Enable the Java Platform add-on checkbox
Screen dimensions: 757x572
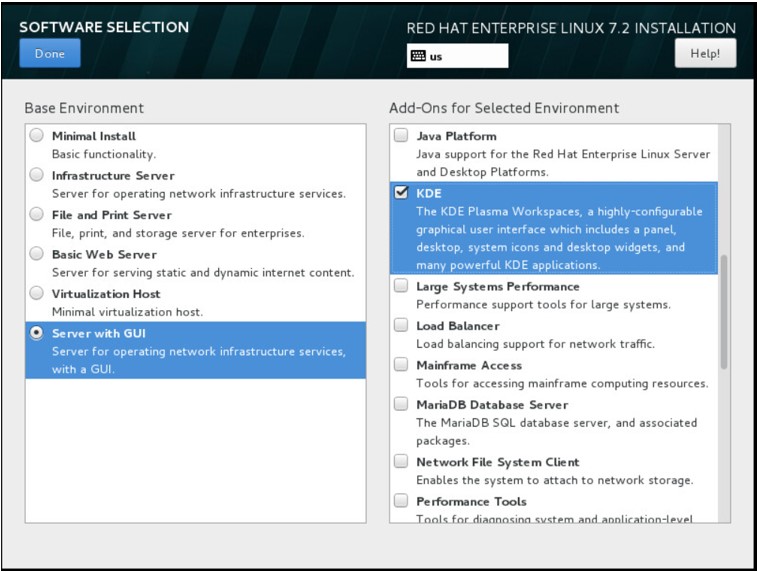point(401,135)
